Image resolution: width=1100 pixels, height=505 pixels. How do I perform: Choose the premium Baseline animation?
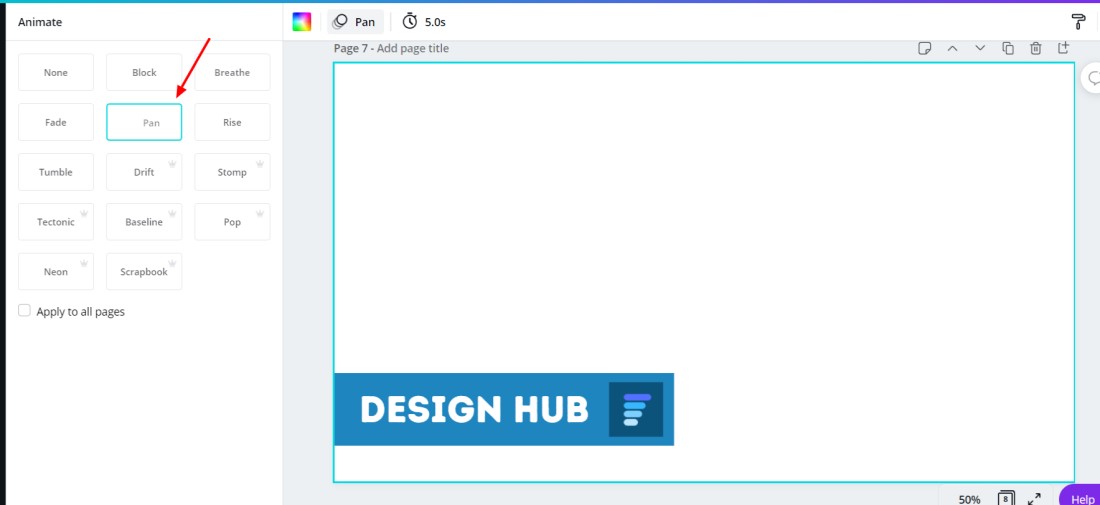click(144, 222)
